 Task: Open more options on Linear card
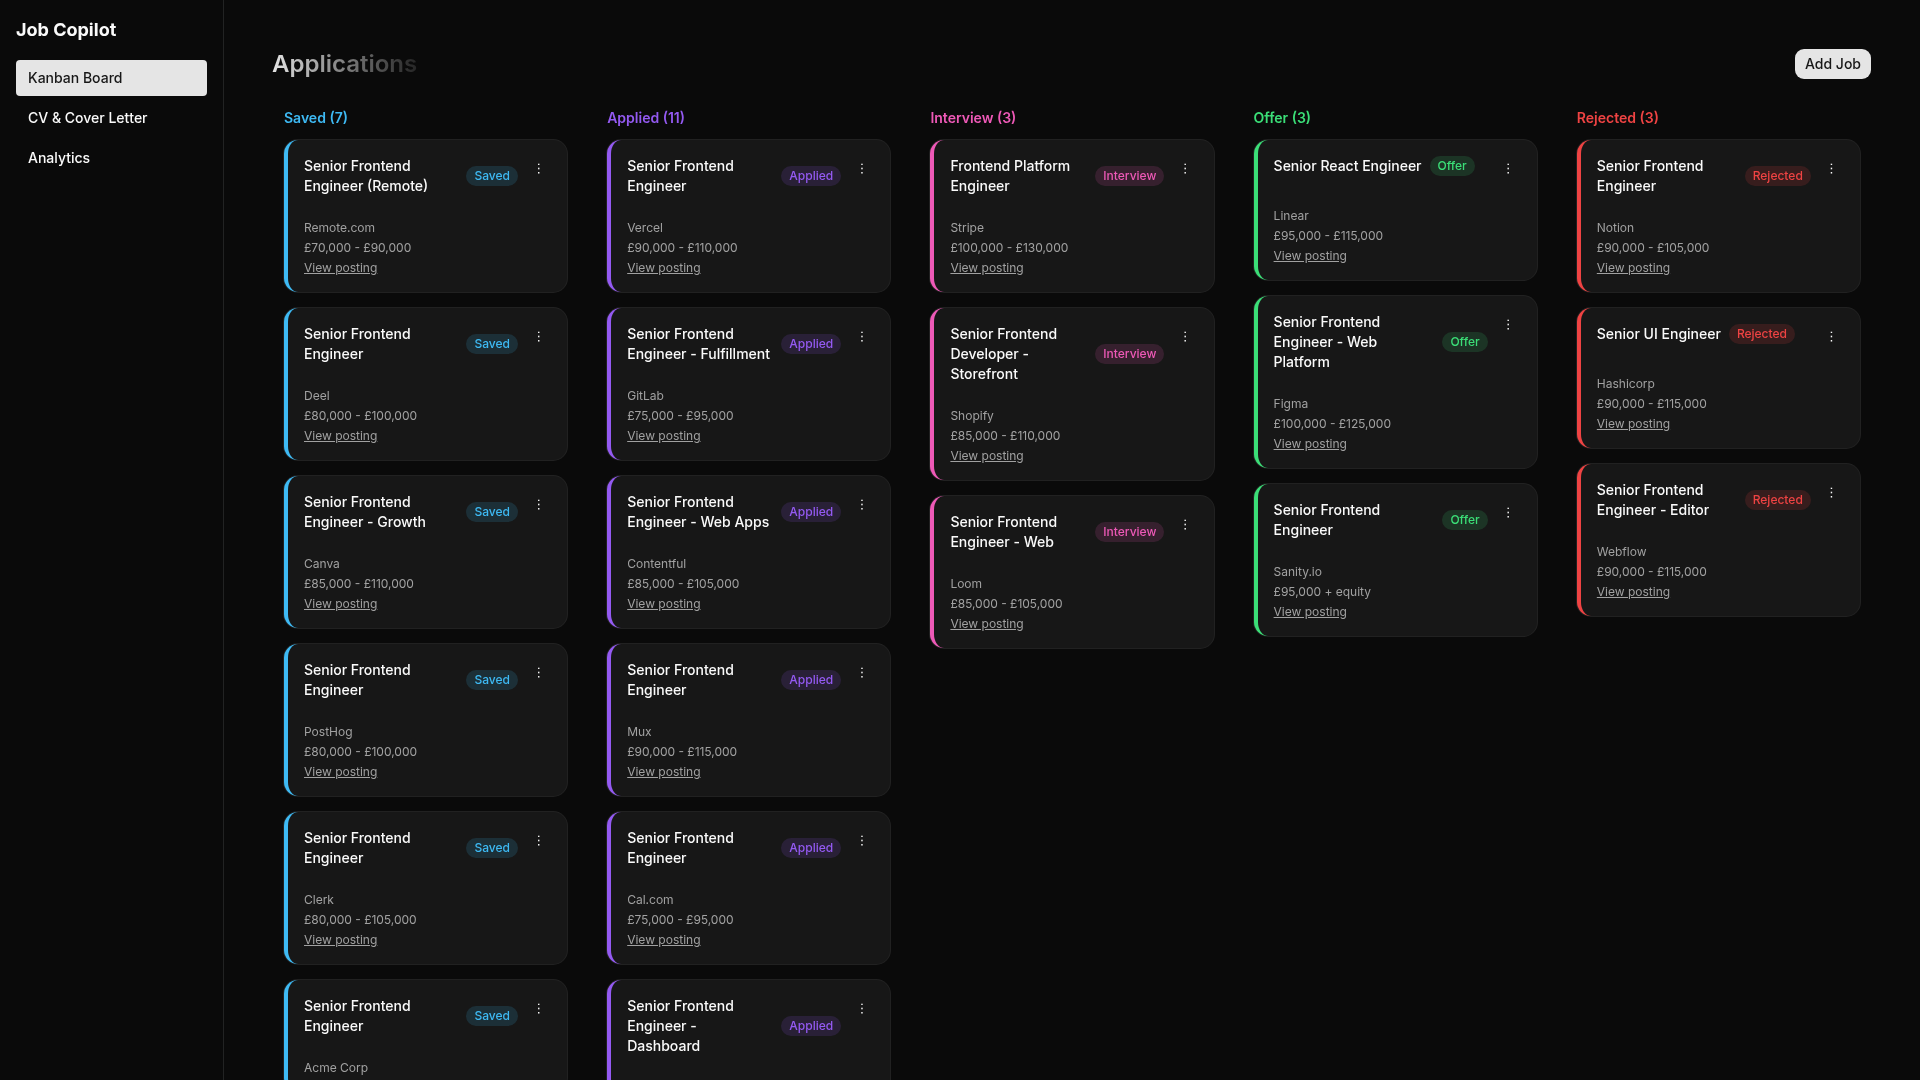pyautogui.click(x=1508, y=169)
